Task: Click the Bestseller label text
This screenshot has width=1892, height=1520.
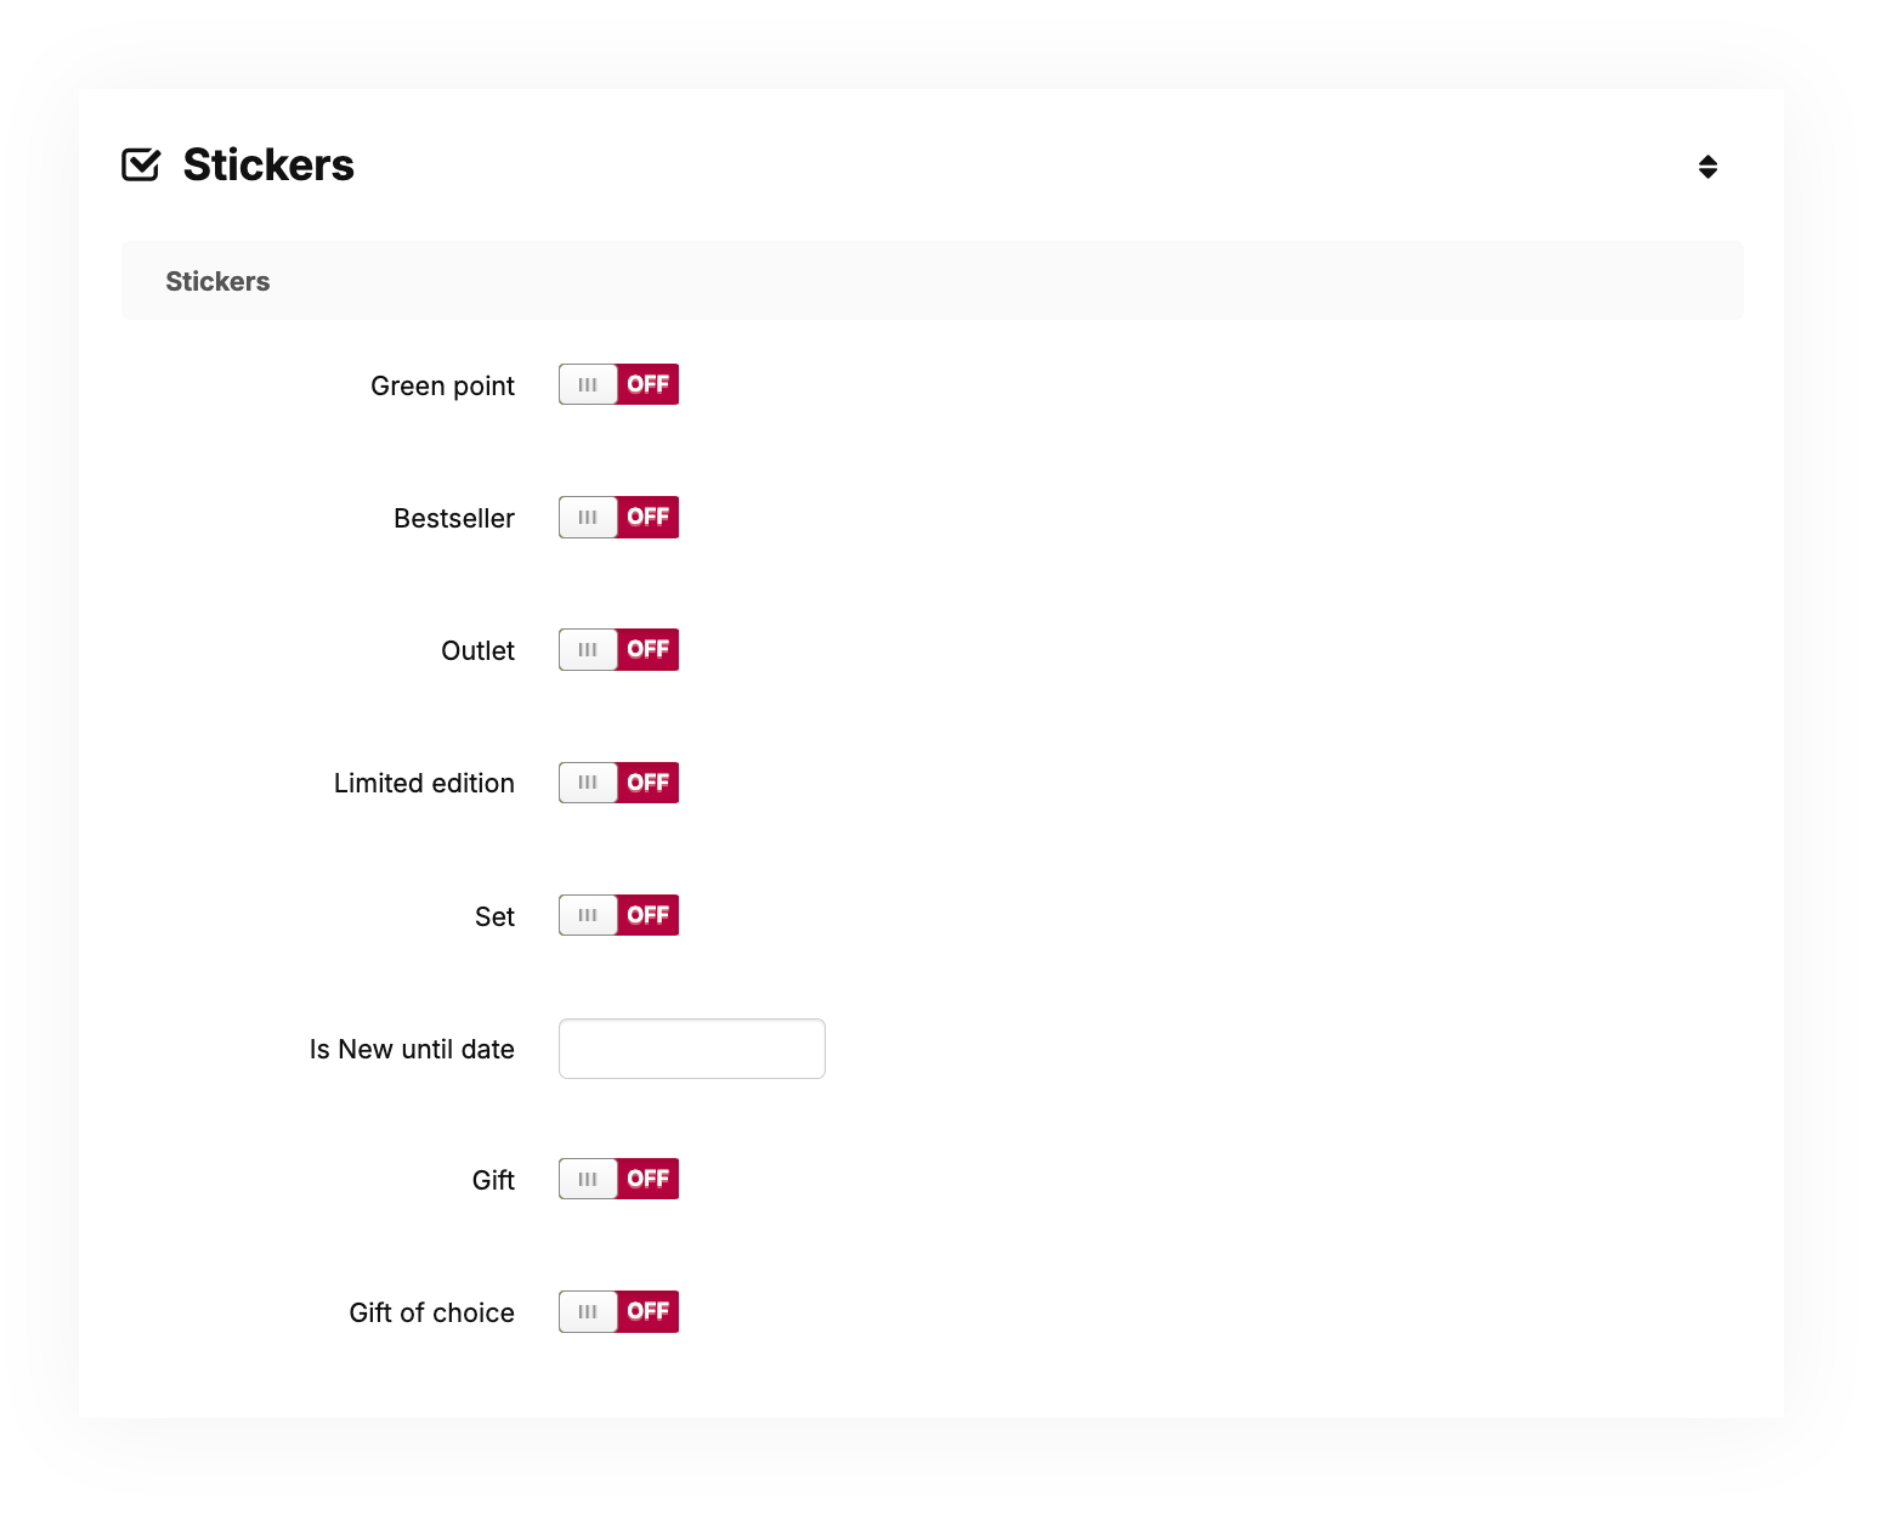Action: (x=453, y=518)
